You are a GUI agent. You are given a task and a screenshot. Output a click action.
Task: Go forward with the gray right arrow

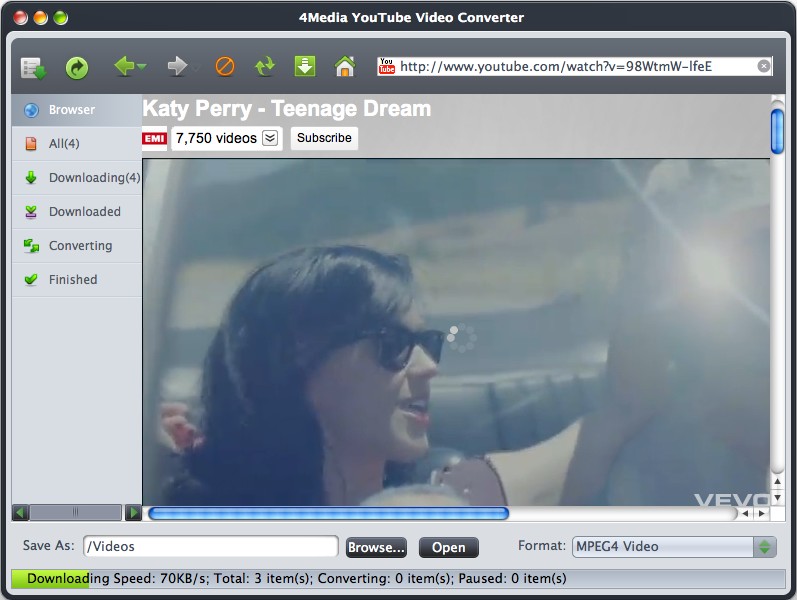[x=177, y=66]
